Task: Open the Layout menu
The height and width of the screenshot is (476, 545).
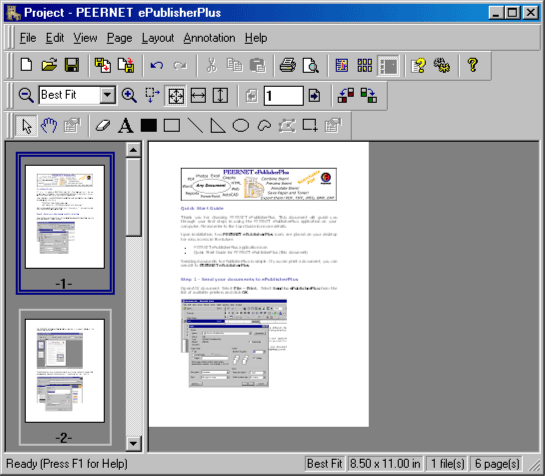Action: pyautogui.click(x=157, y=38)
